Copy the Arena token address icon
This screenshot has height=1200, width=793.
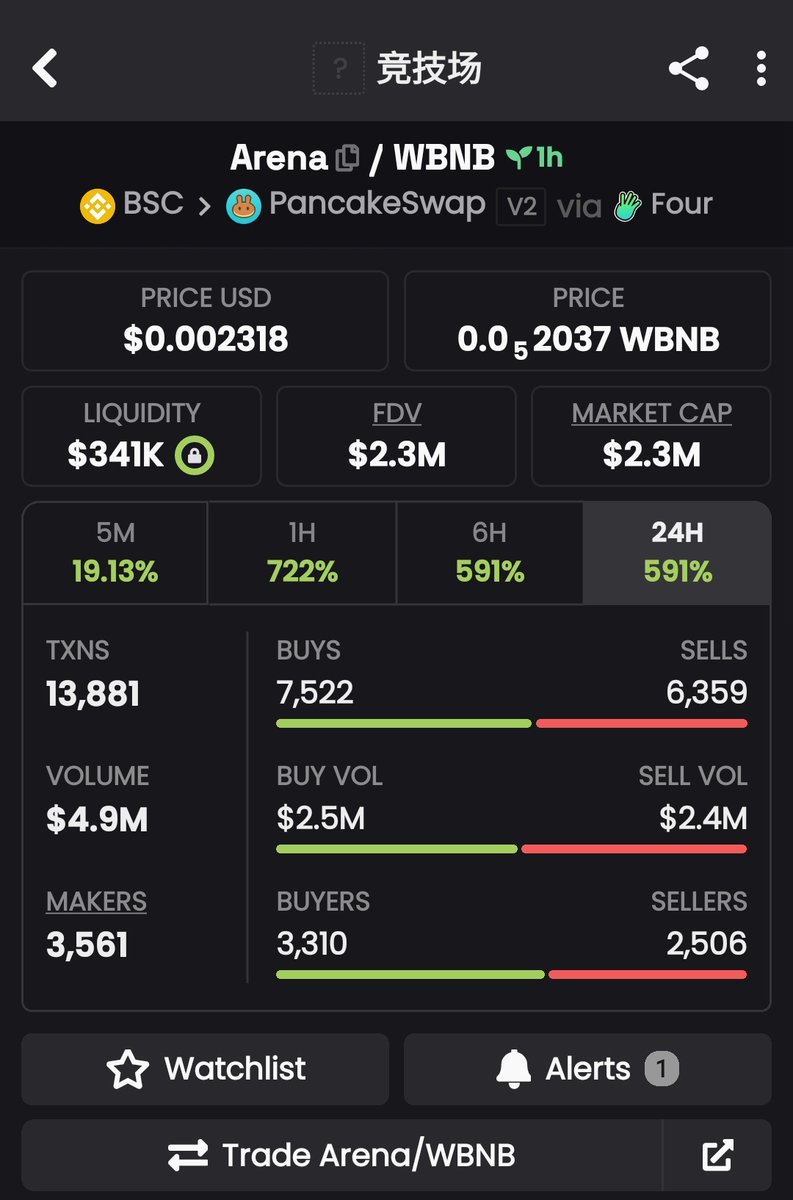[x=348, y=158]
